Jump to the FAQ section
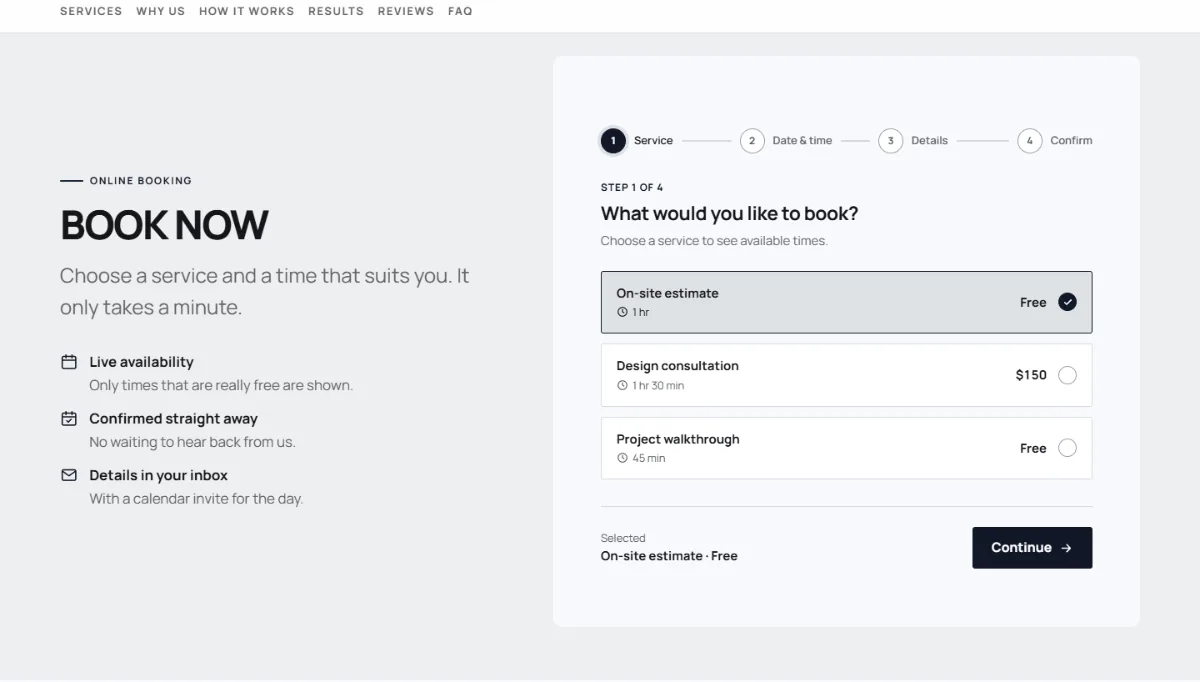 tap(460, 11)
